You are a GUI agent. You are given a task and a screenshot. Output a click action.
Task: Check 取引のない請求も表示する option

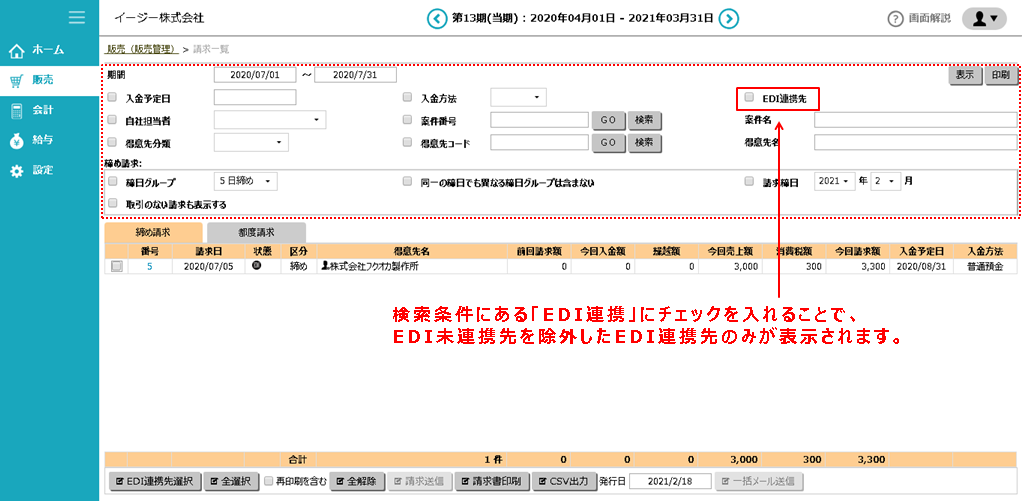pyautogui.click(x=112, y=203)
